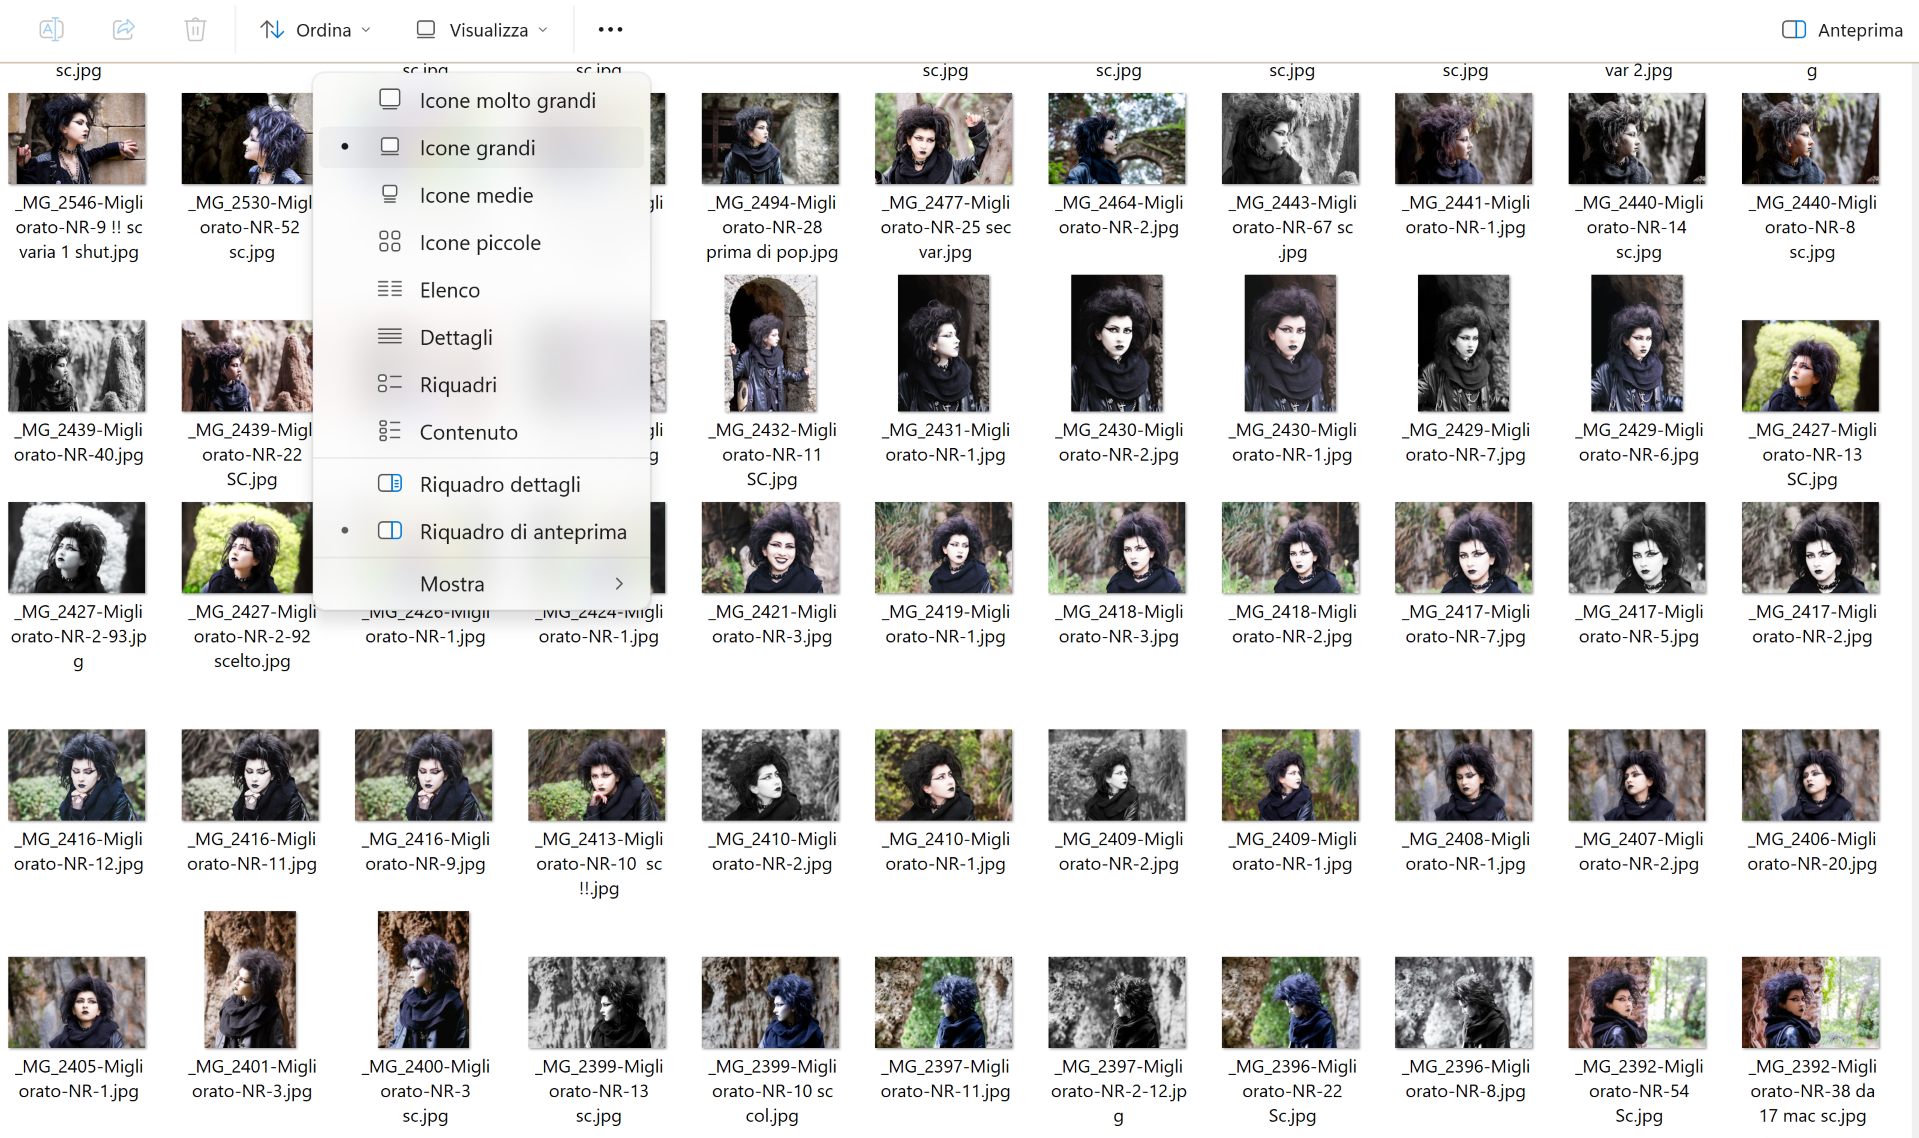1919x1138 pixels.
Task: Select thumbnail _MG_2406-Migliorato-NR-20.jpg
Action: tap(1810, 775)
